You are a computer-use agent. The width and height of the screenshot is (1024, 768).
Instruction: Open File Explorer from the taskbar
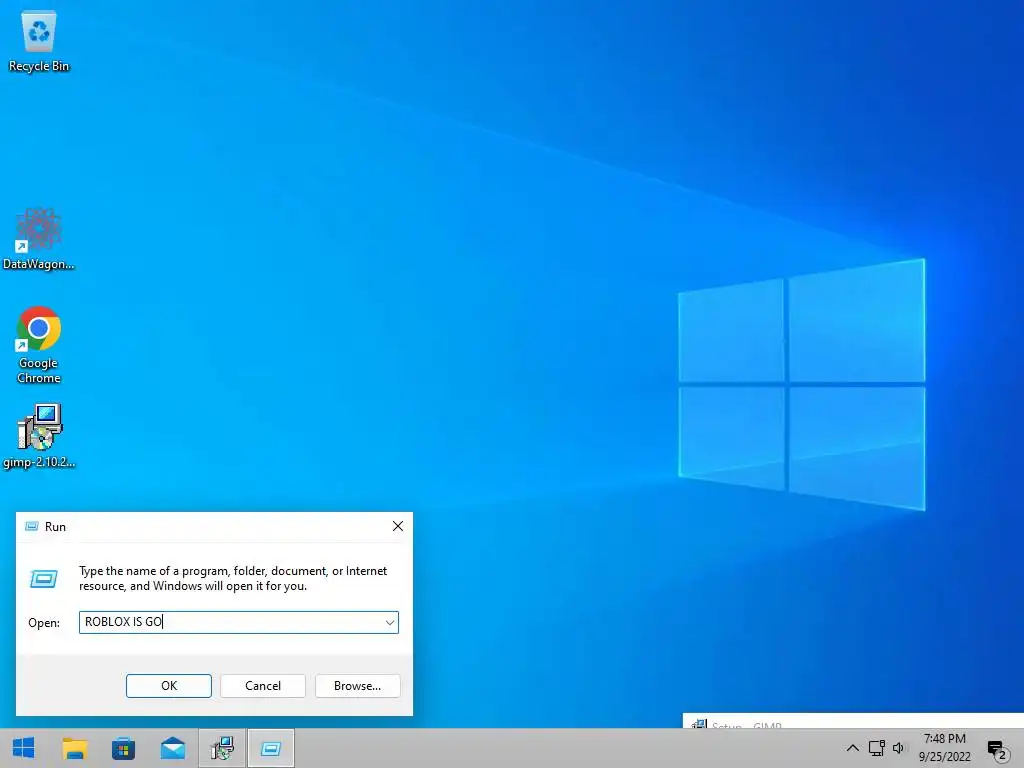click(x=74, y=748)
